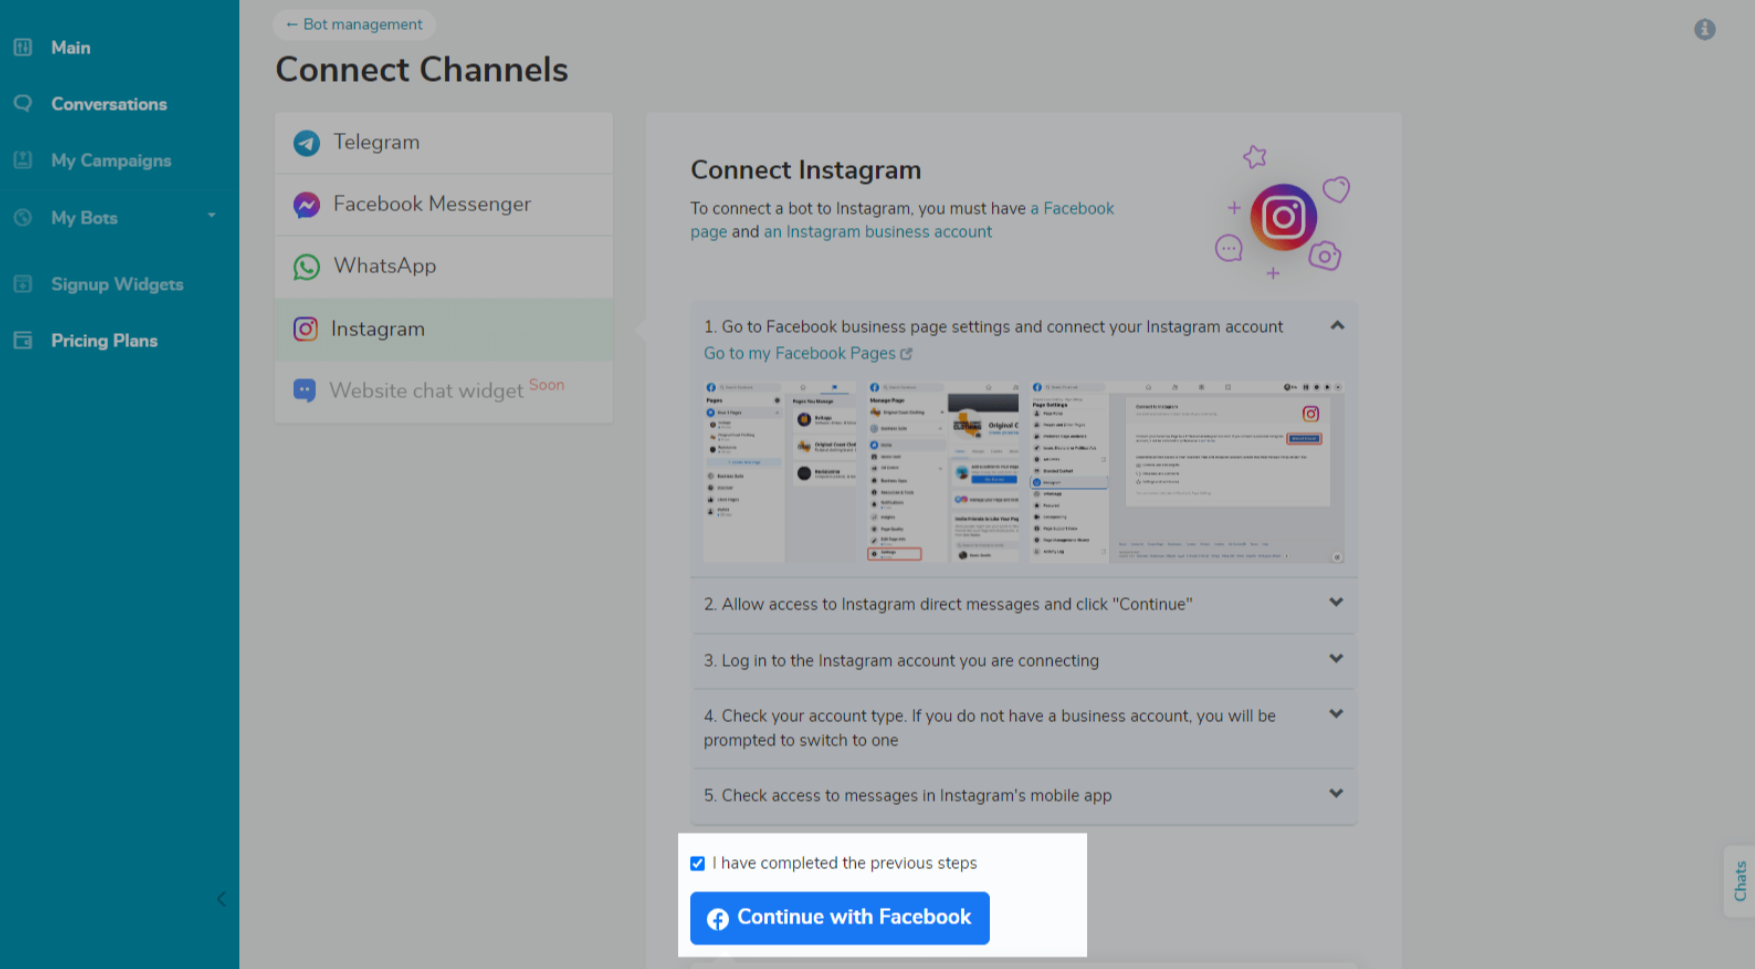Click the Main dashboard icon in sidebar
The height and width of the screenshot is (969, 1755).
23,47
